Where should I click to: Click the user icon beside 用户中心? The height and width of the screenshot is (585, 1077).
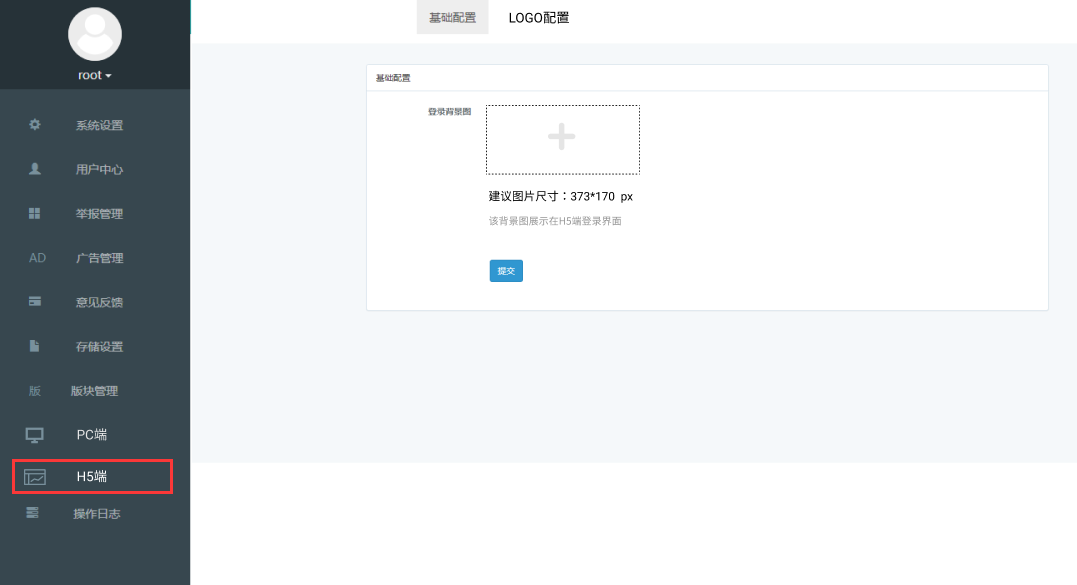point(34,169)
